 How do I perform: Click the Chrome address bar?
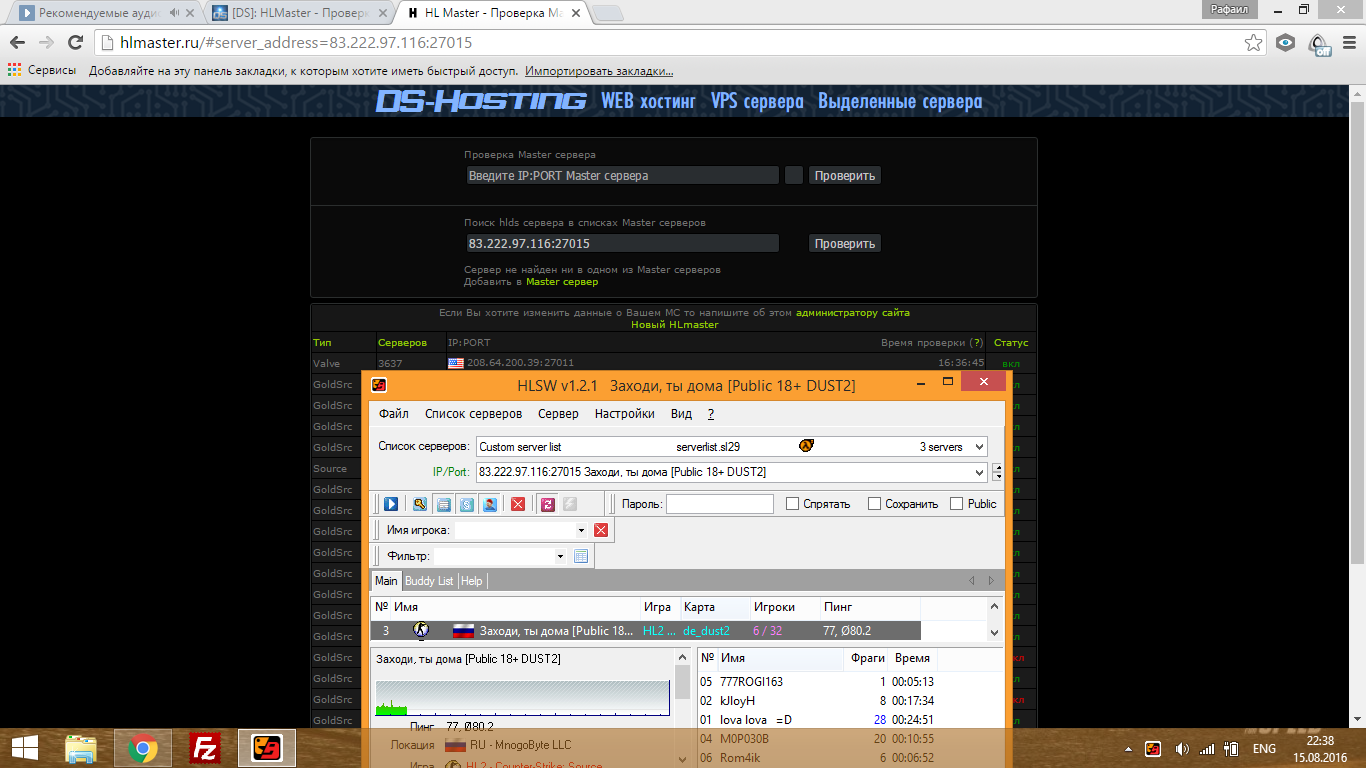click(670, 43)
